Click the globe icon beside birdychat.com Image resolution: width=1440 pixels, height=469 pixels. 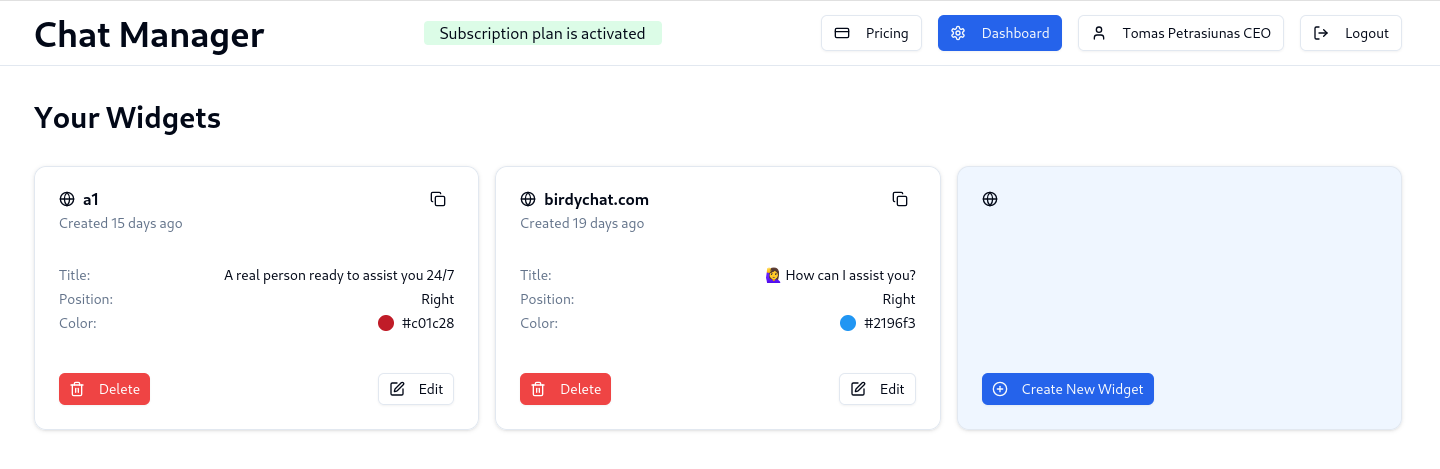tap(528, 199)
